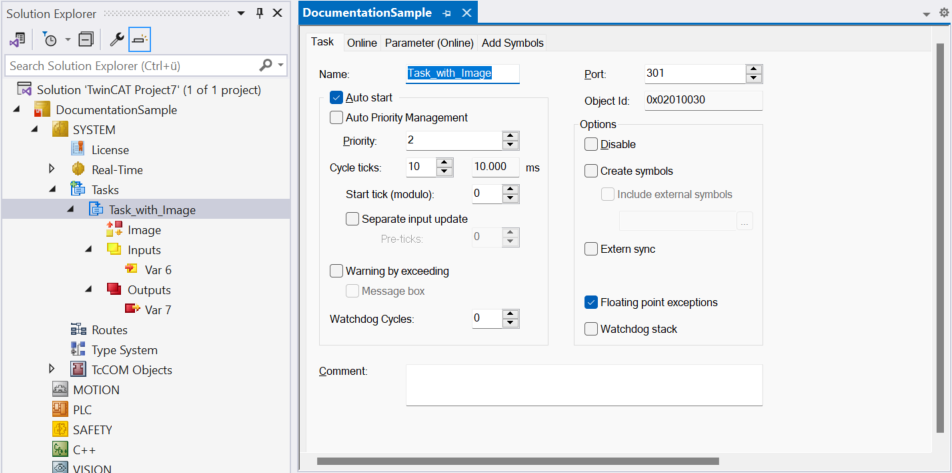Collapse the Tasks node

click(52, 189)
